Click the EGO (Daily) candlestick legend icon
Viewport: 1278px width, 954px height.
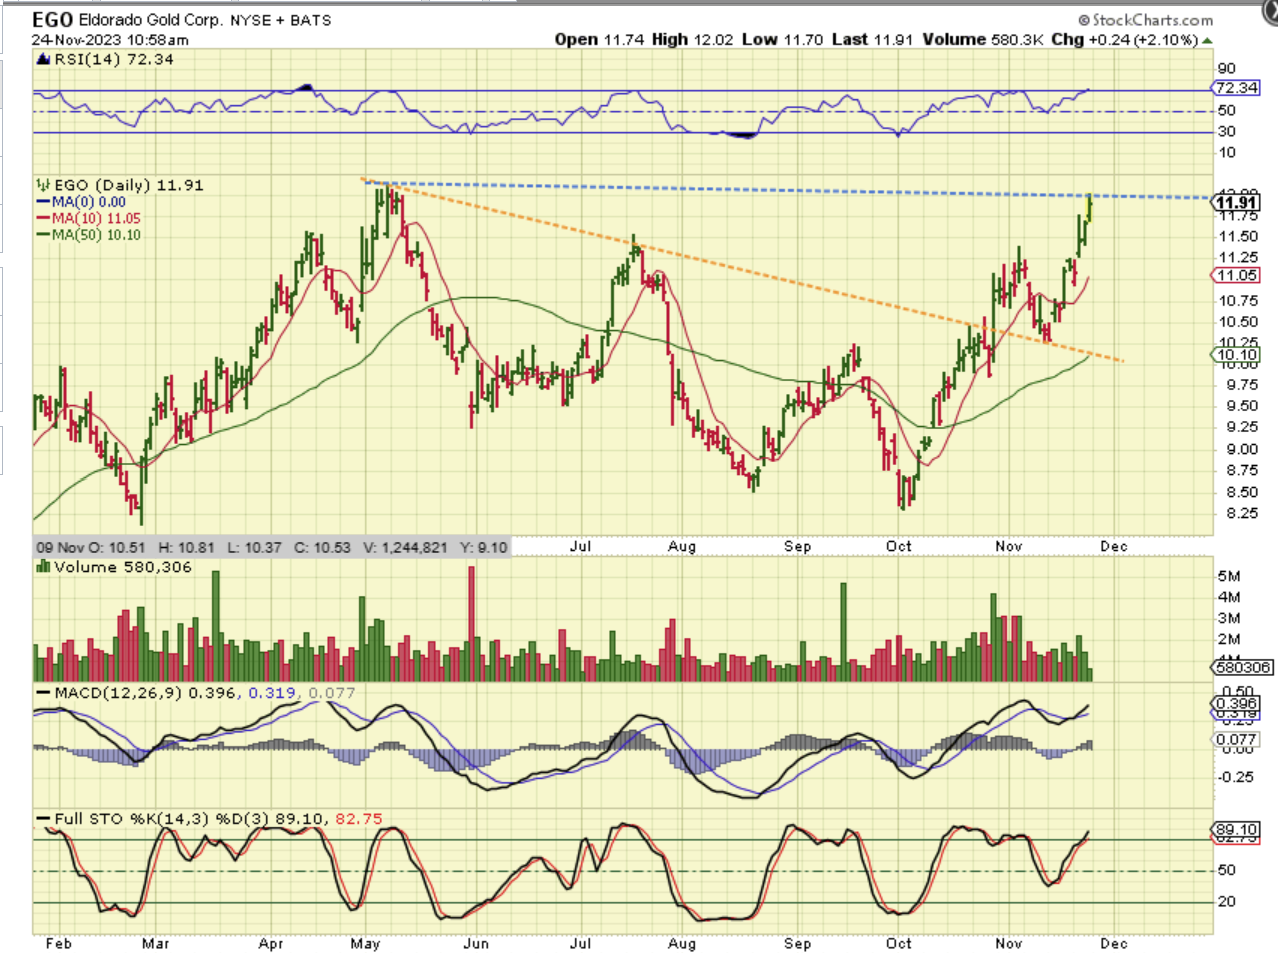[x=42, y=185]
